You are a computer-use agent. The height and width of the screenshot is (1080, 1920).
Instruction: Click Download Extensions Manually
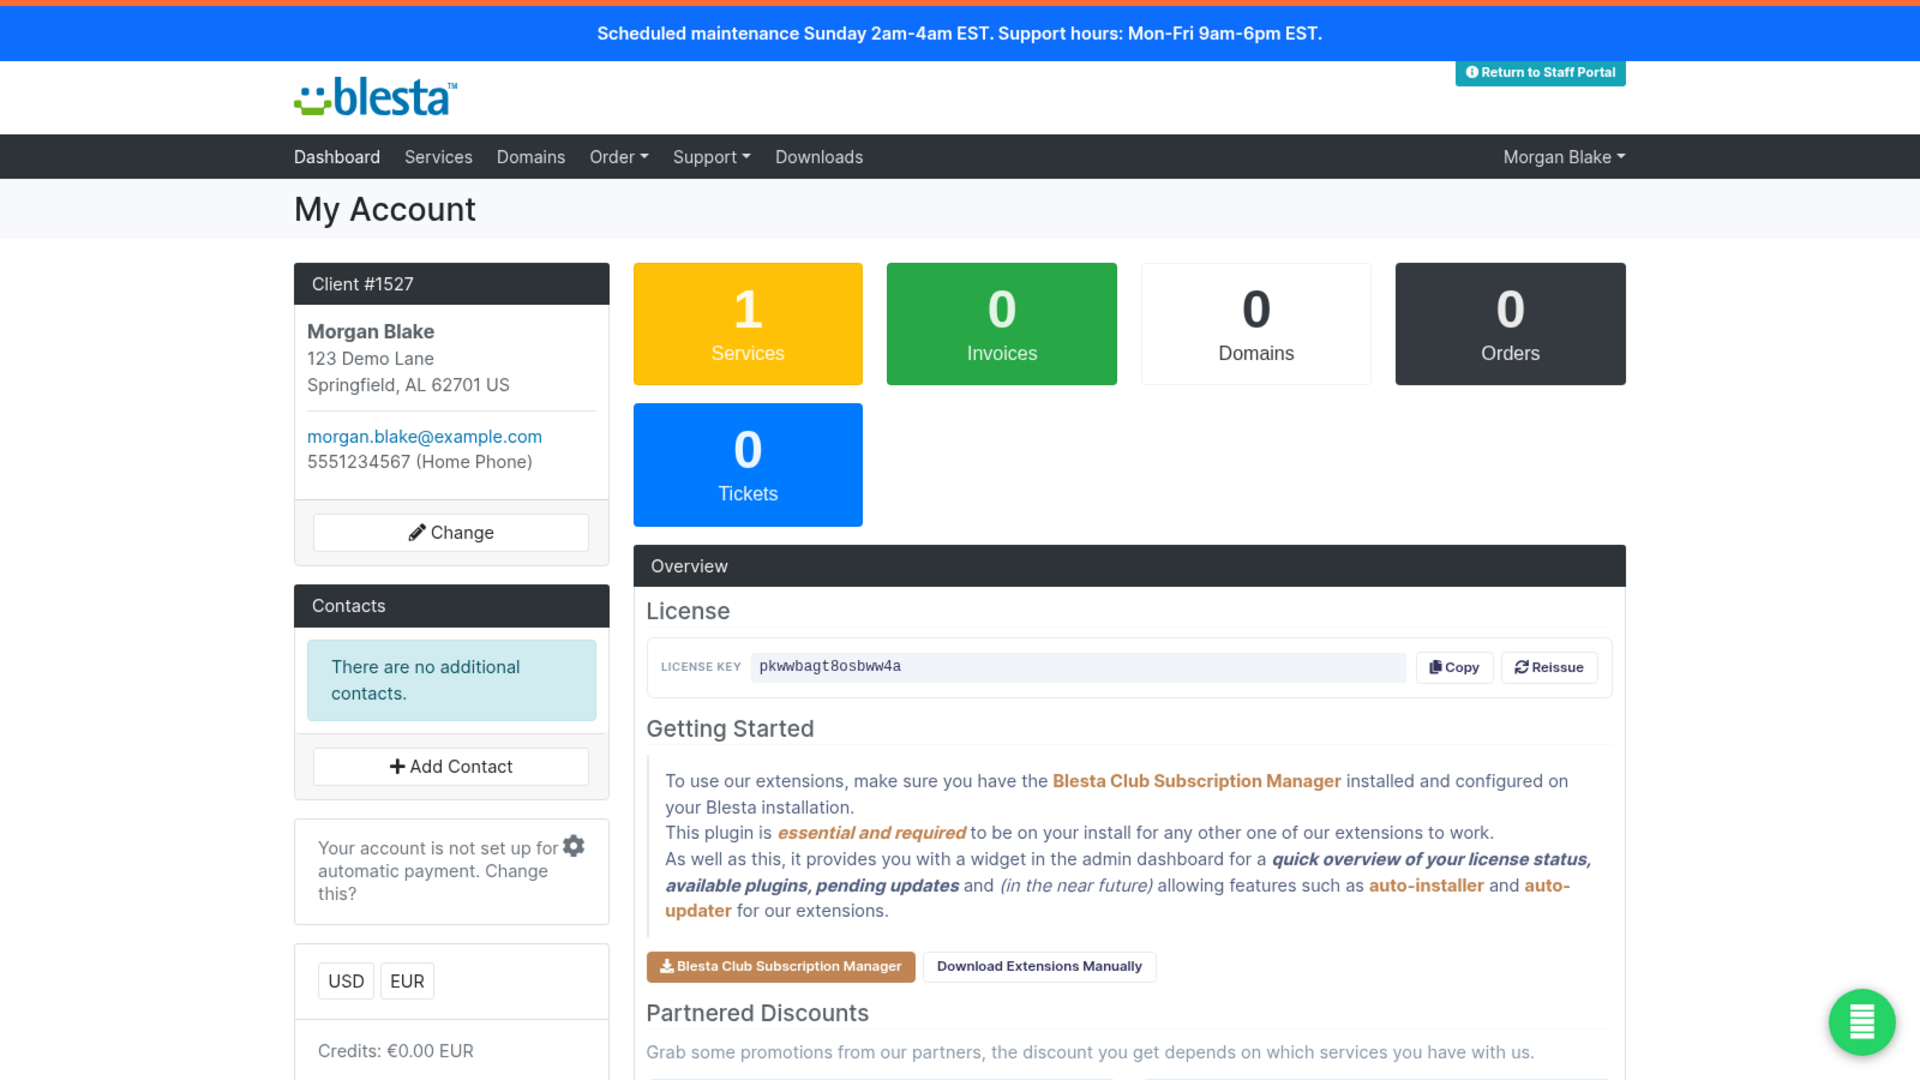coord(1039,967)
